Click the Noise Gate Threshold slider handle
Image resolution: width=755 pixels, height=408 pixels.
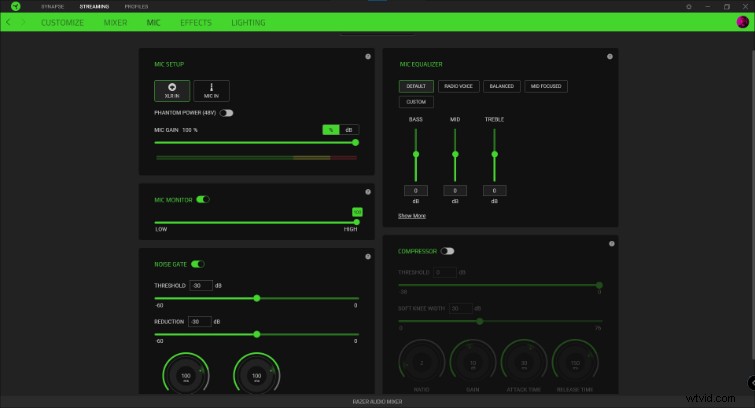click(257, 298)
